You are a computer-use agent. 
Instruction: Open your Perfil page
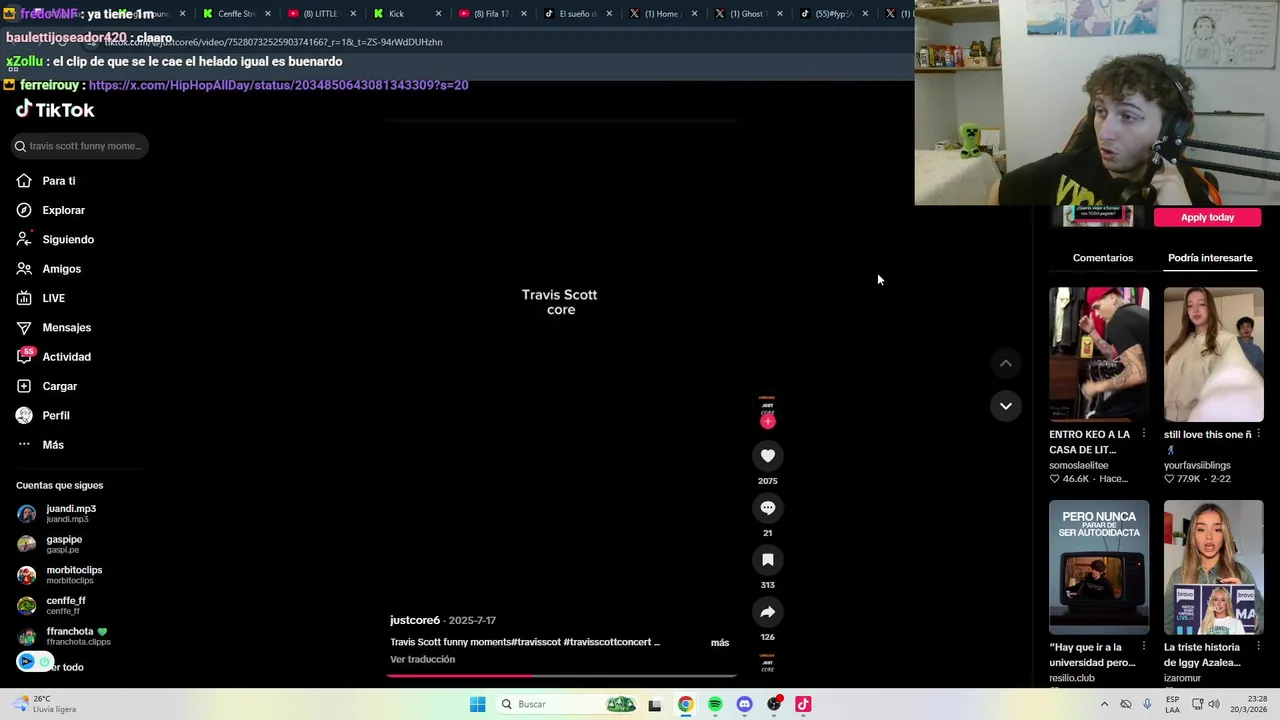coord(56,416)
